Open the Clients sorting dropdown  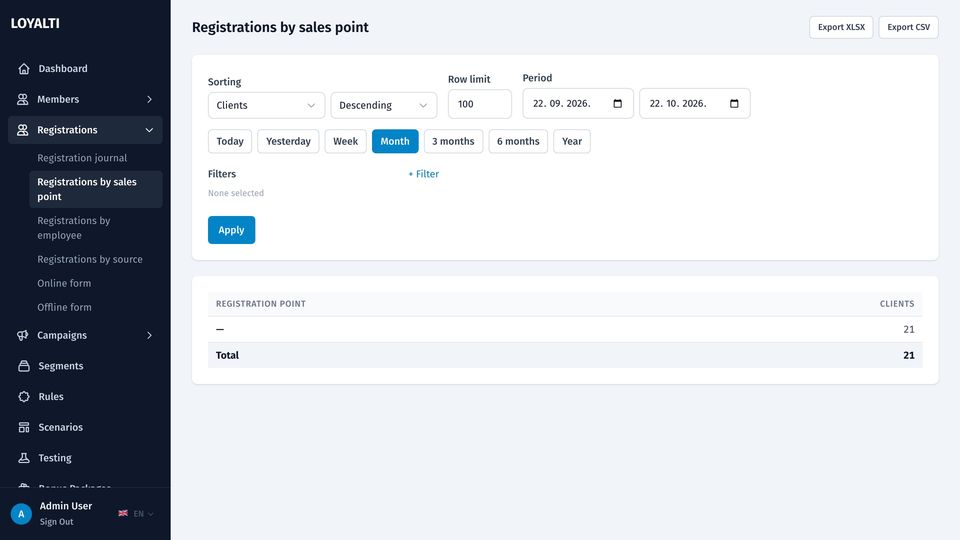[x=266, y=105]
